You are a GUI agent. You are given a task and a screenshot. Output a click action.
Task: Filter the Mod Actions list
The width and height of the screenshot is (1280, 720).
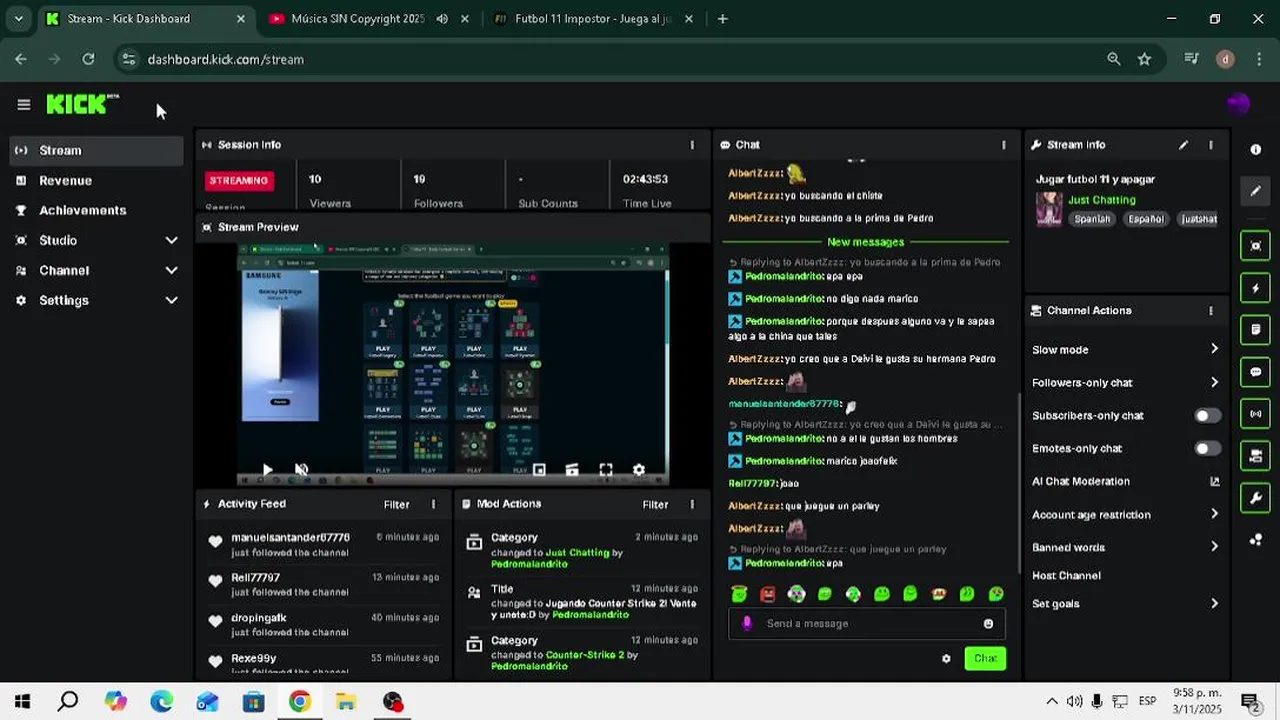655,505
